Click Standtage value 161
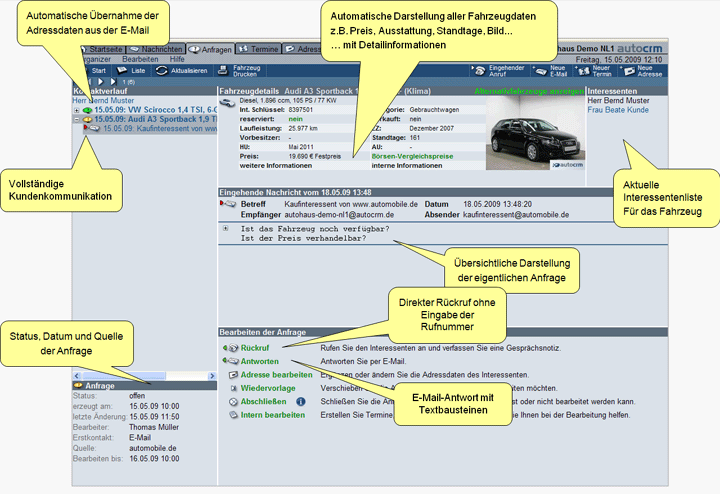This screenshot has height=494, width=720. (415, 137)
